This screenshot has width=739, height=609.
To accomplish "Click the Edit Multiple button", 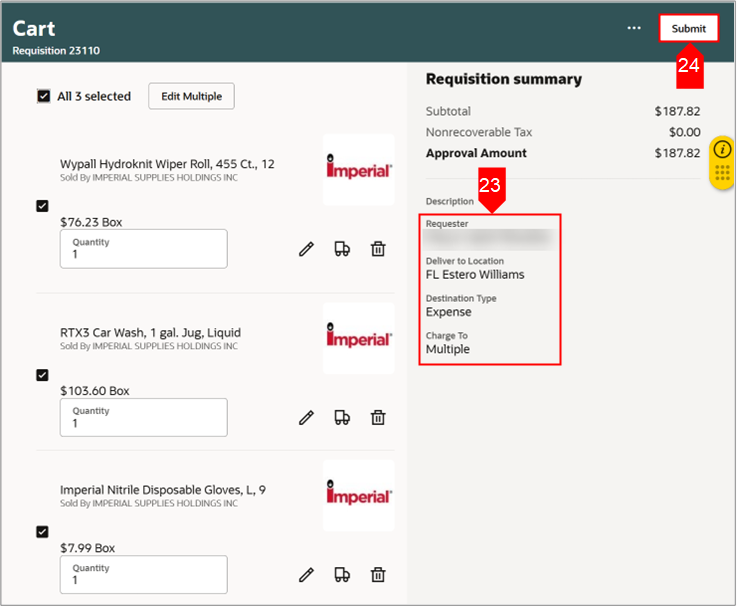I will point(192,97).
